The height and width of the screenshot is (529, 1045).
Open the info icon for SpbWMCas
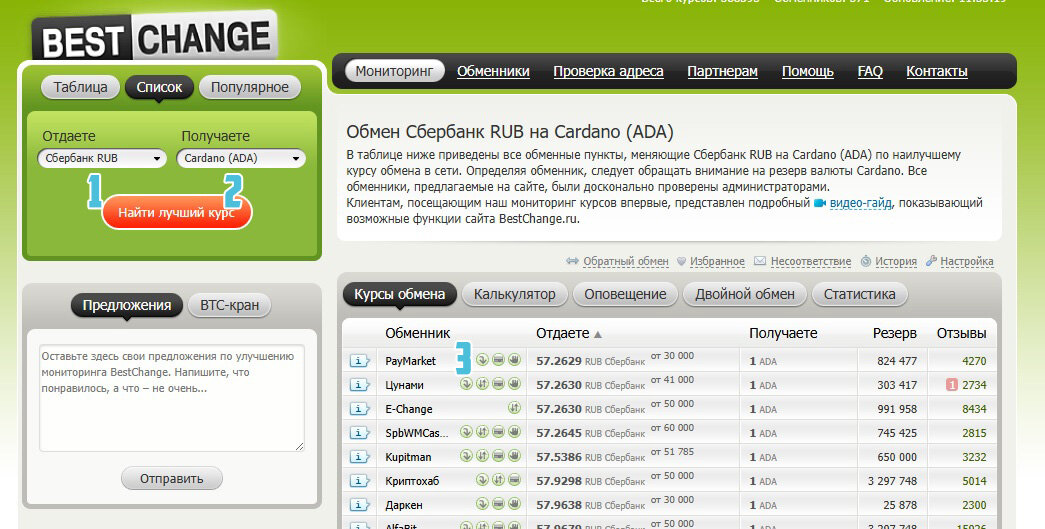[x=359, y=433]
